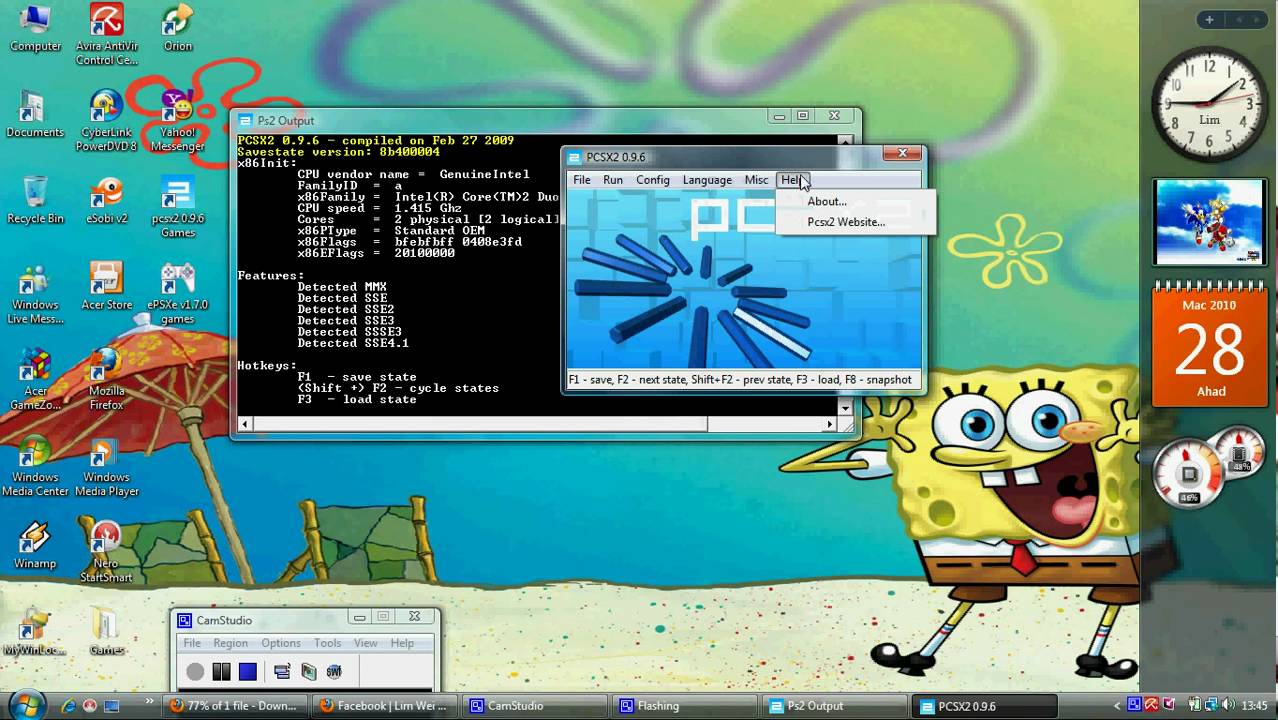Click Avira umbrella tray icon
Screen dimensions: 1278x720
pyautogui.click(x=1151, y=705)
